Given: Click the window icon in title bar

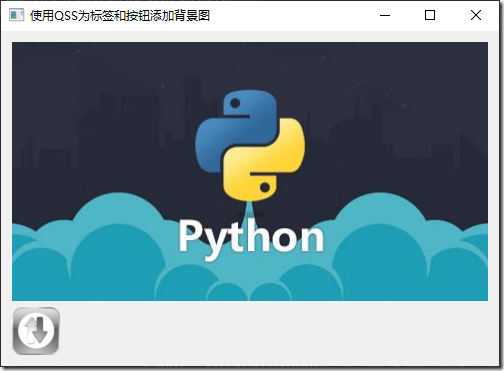Looking at the screenshot, I should pyautogui.click(x=17, y=15).
